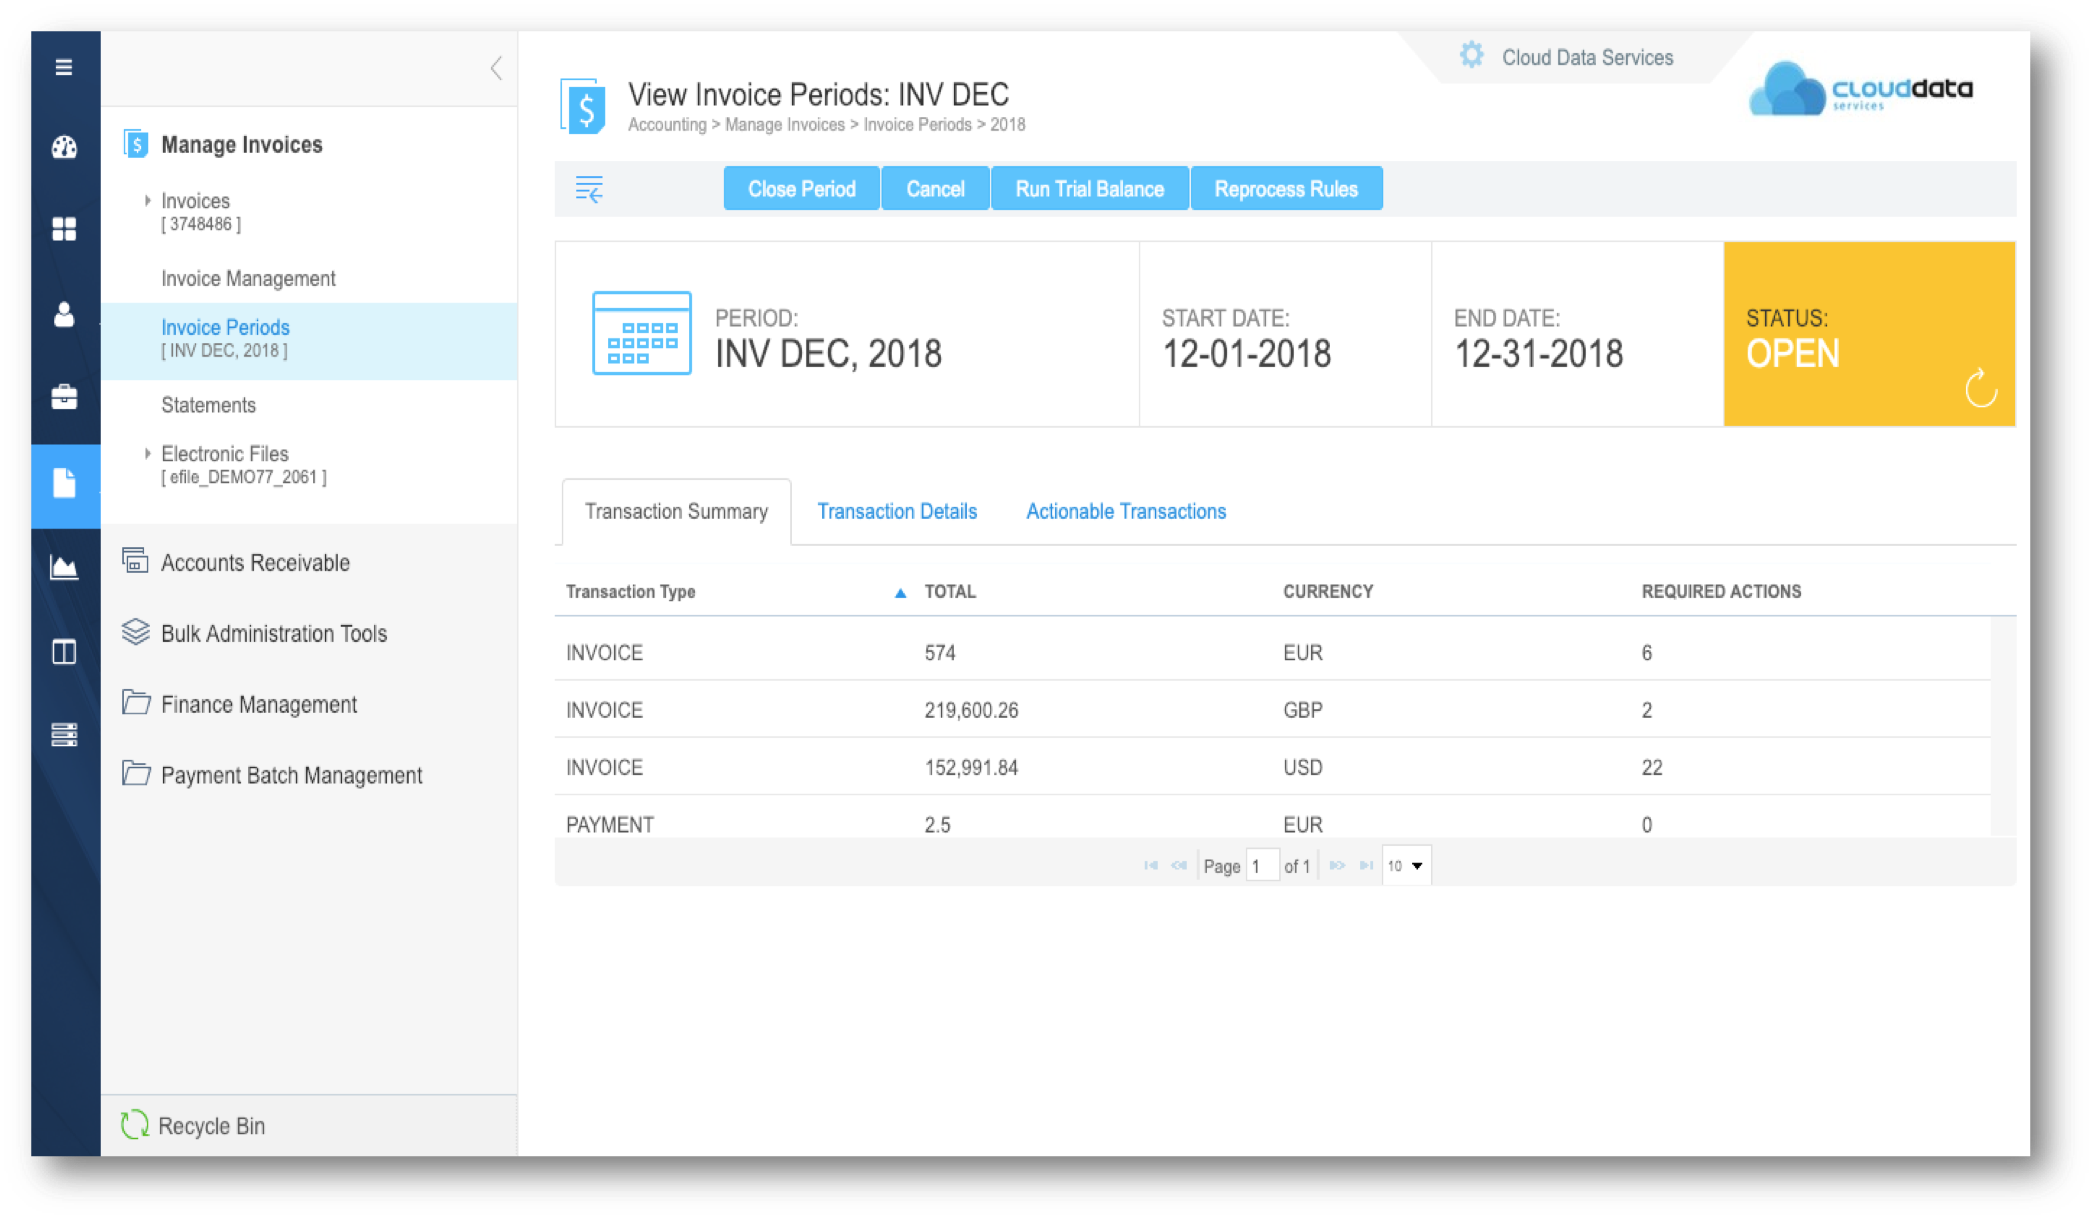
Task: Sort descending on the Transaction Type column arrow
Action: (899, 591)
